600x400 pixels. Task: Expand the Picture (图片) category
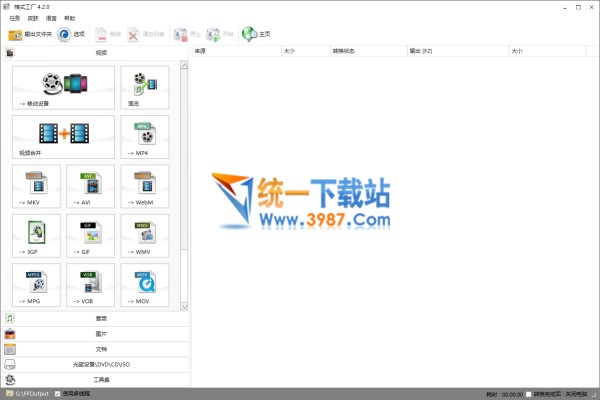coord(100,333)
